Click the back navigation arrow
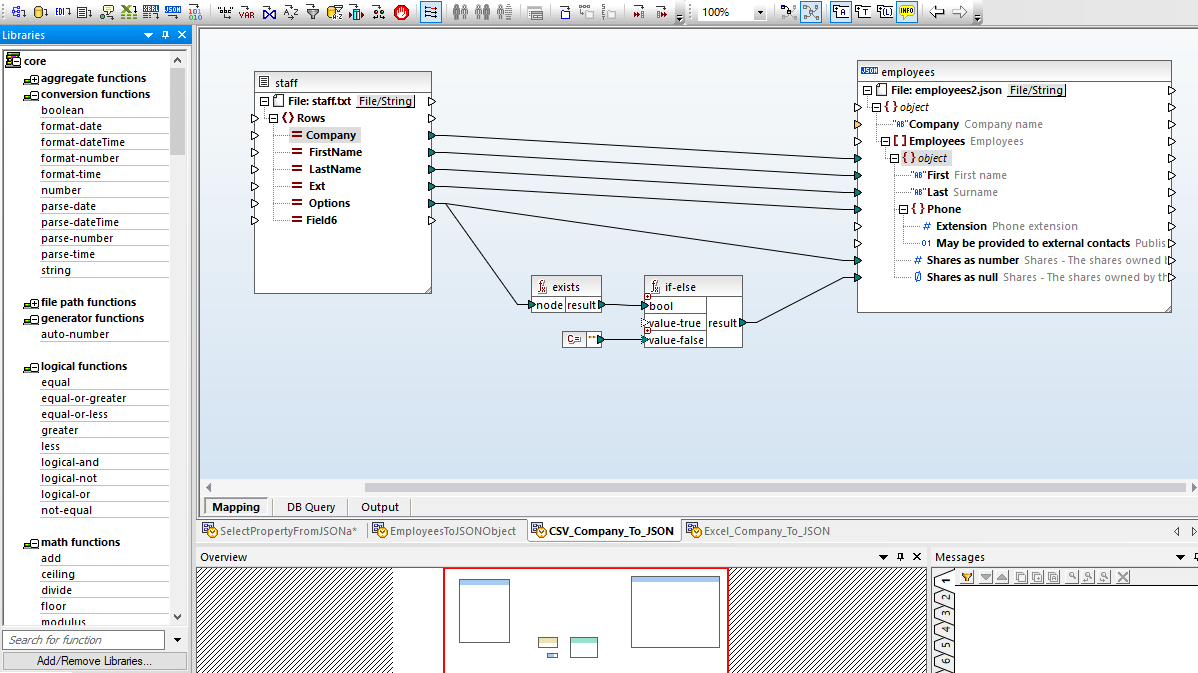1198x673 pixels. point(937,12)
